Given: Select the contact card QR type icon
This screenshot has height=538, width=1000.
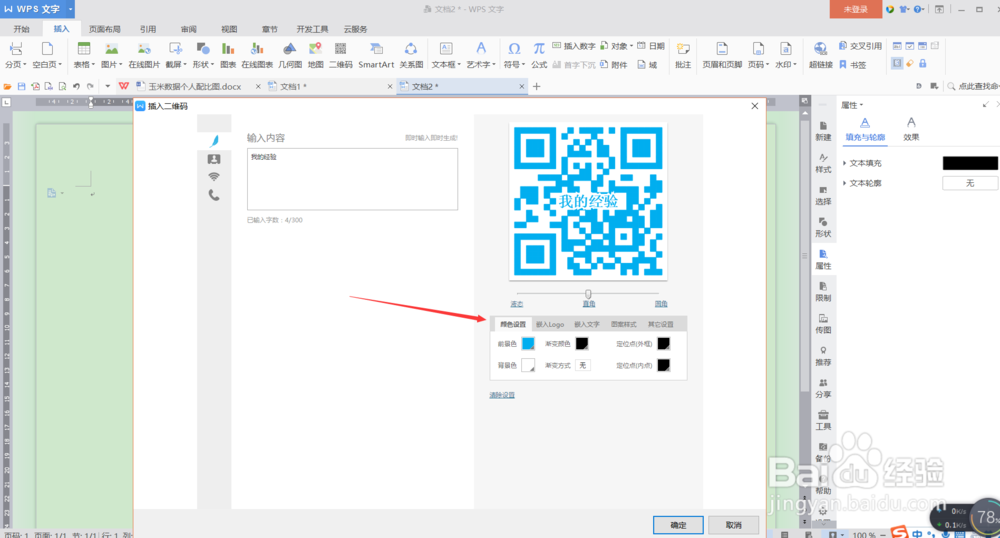Looking at the screenshot, I should [214, 159].
